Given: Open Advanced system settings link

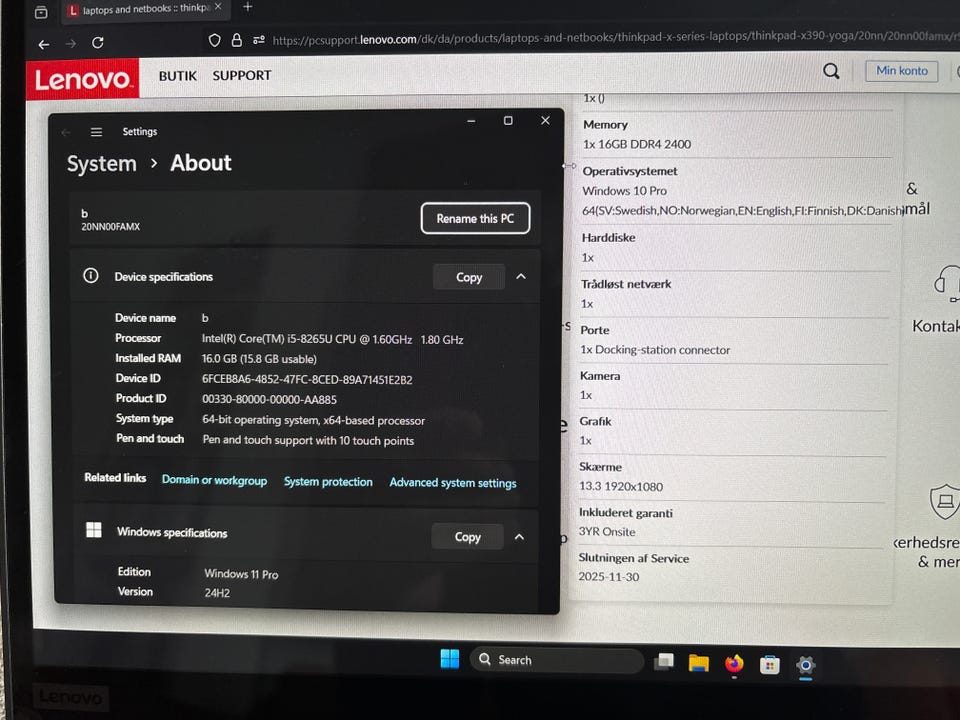Looking at the screenshot, I should [x=453, y=483].
